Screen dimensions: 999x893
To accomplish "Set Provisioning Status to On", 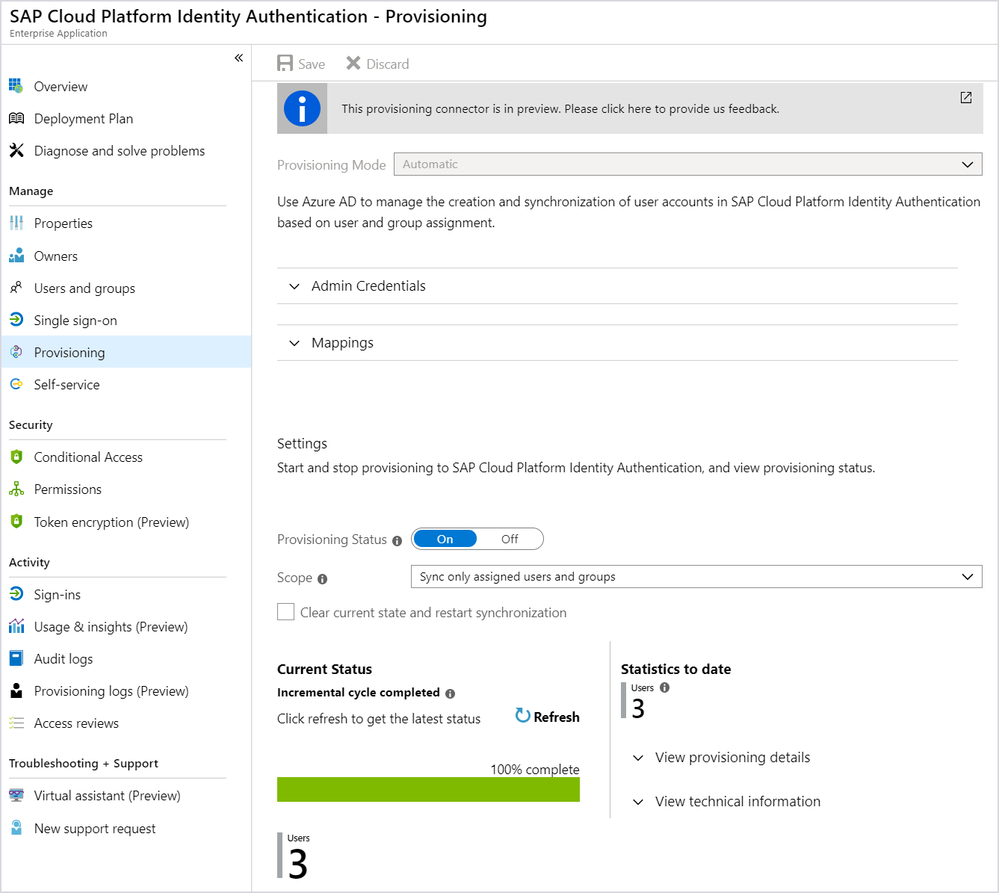I will [445, 539].
